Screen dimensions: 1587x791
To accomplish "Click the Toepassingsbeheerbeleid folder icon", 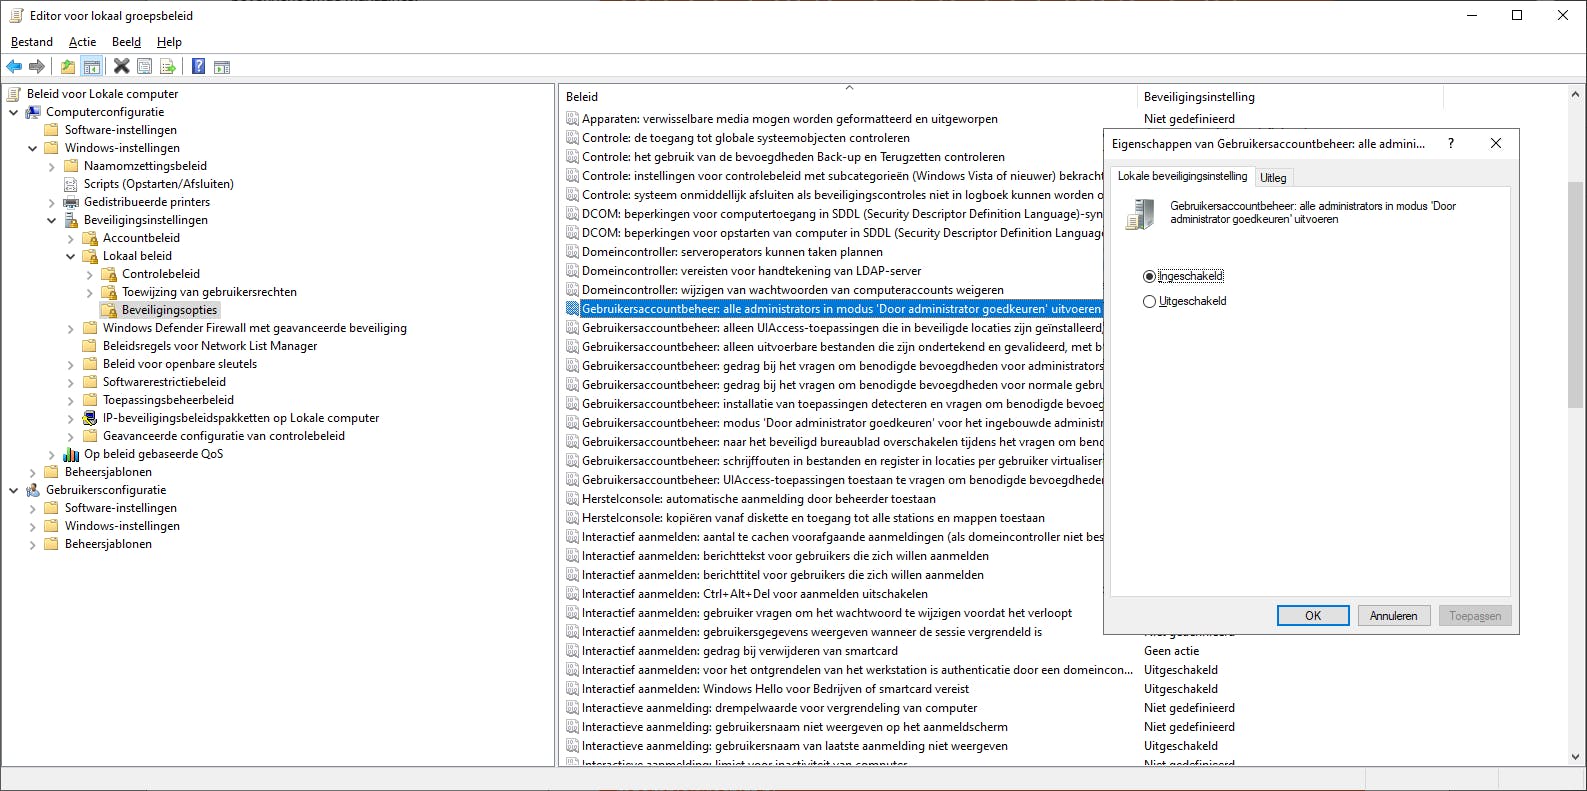I will (x=90, y=400).
